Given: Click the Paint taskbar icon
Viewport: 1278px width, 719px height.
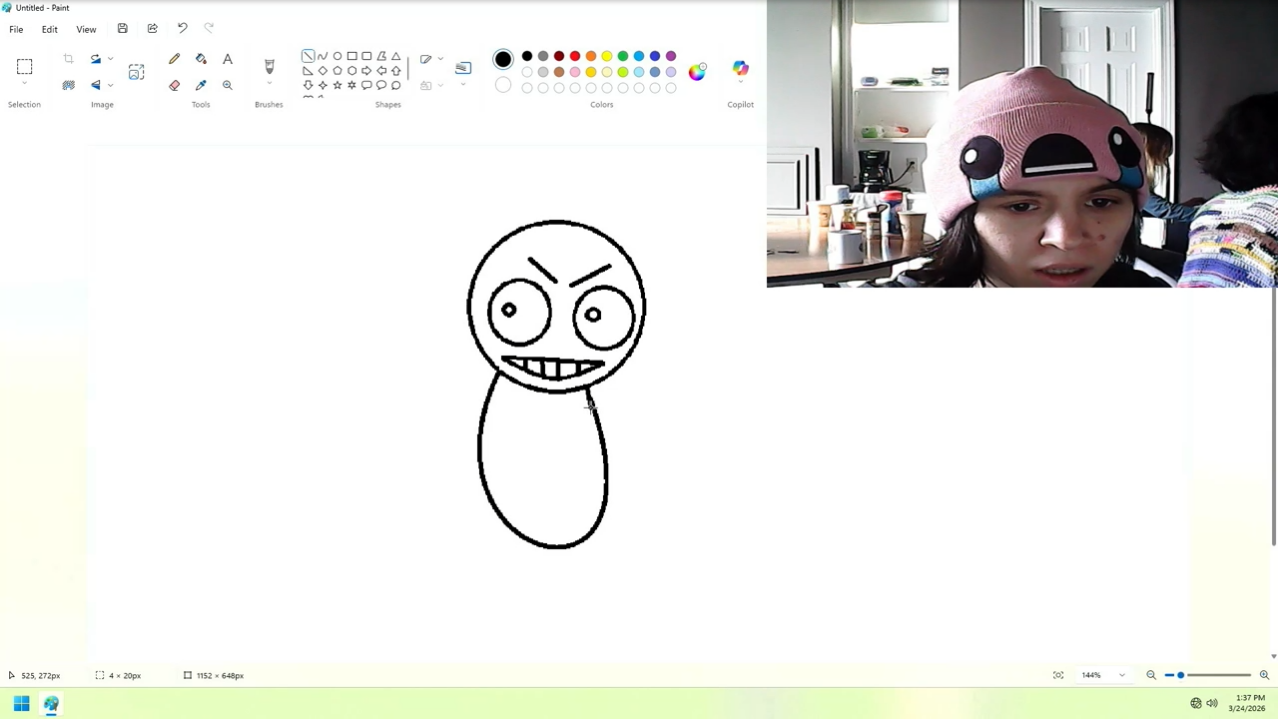Looking at the screenshot, I should [x=51, y=704].
